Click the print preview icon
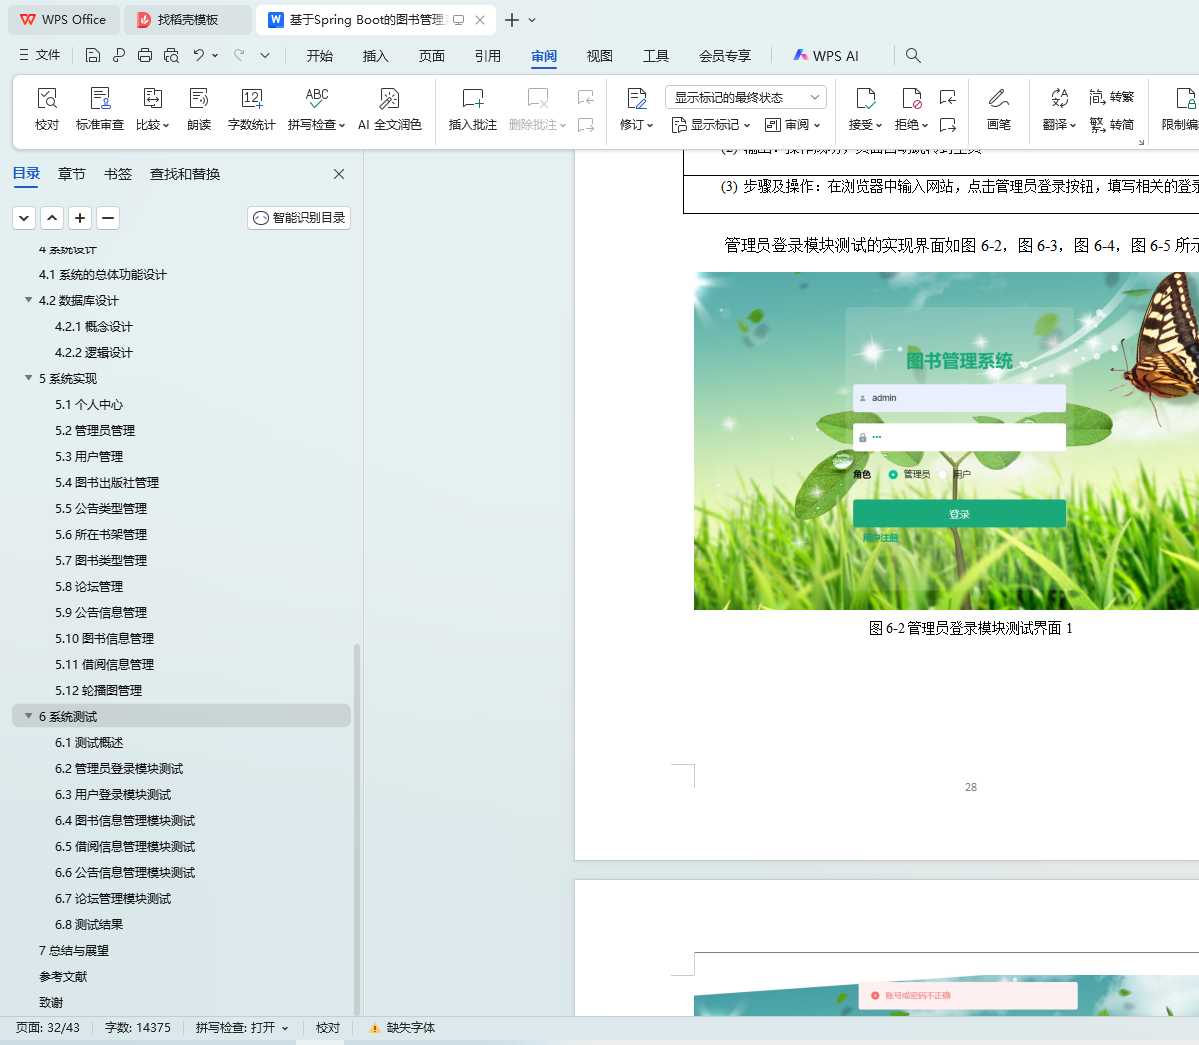 pos(171,55)
